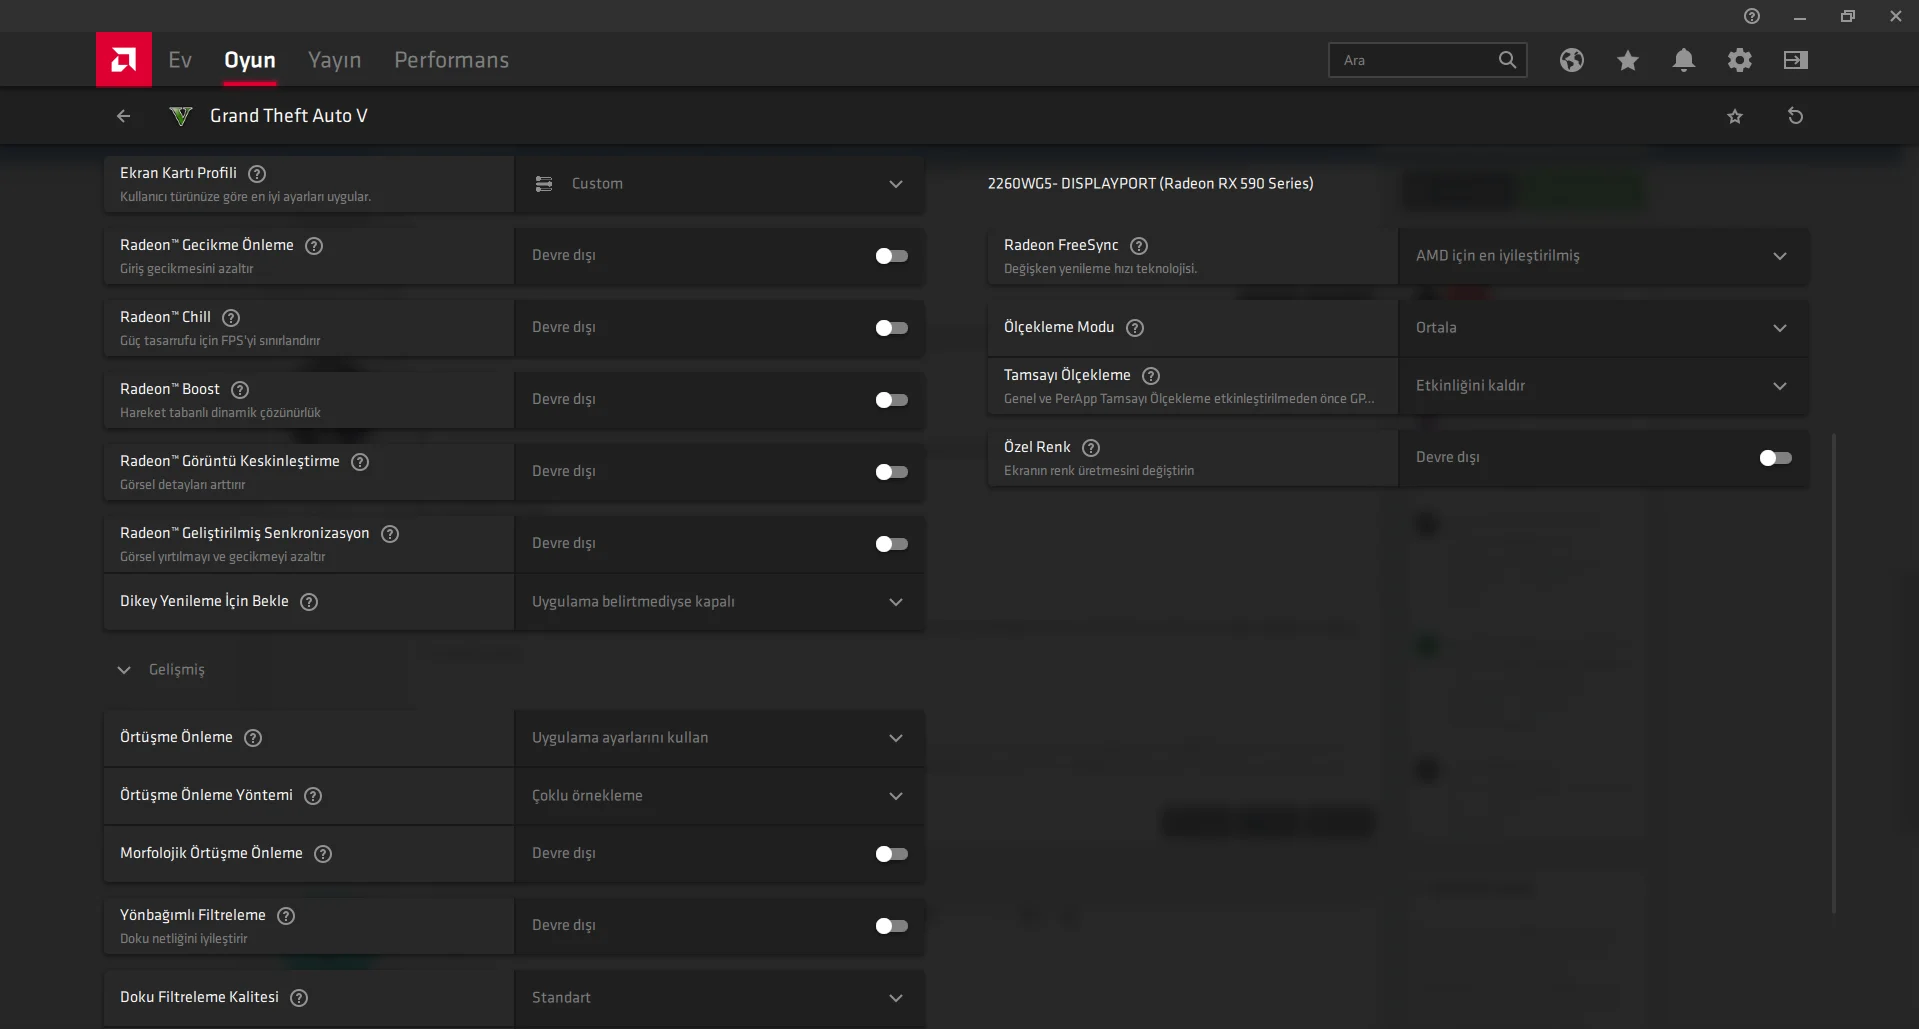Click the AMD logo home icon
Image resolution: width=1919 pixels, height=1029 pixels.
124,60
